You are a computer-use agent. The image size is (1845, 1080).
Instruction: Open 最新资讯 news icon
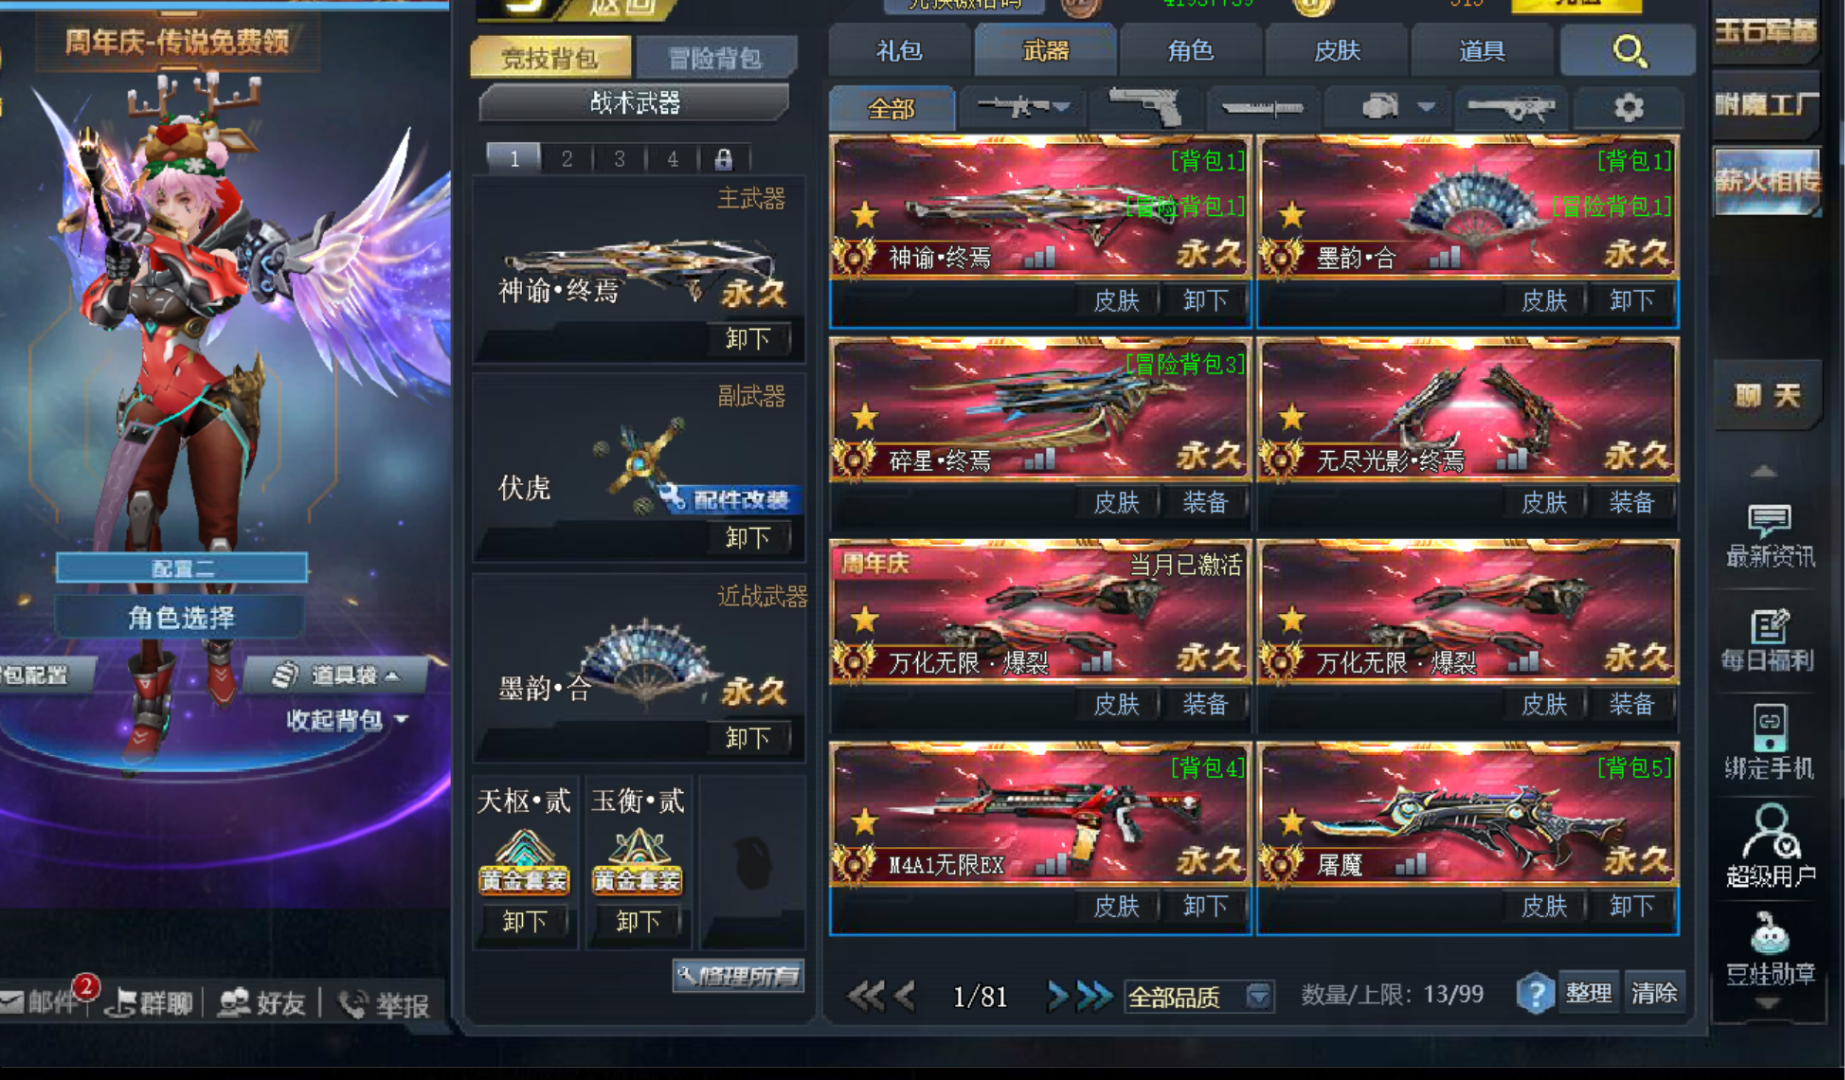[x=1769, y=536]
